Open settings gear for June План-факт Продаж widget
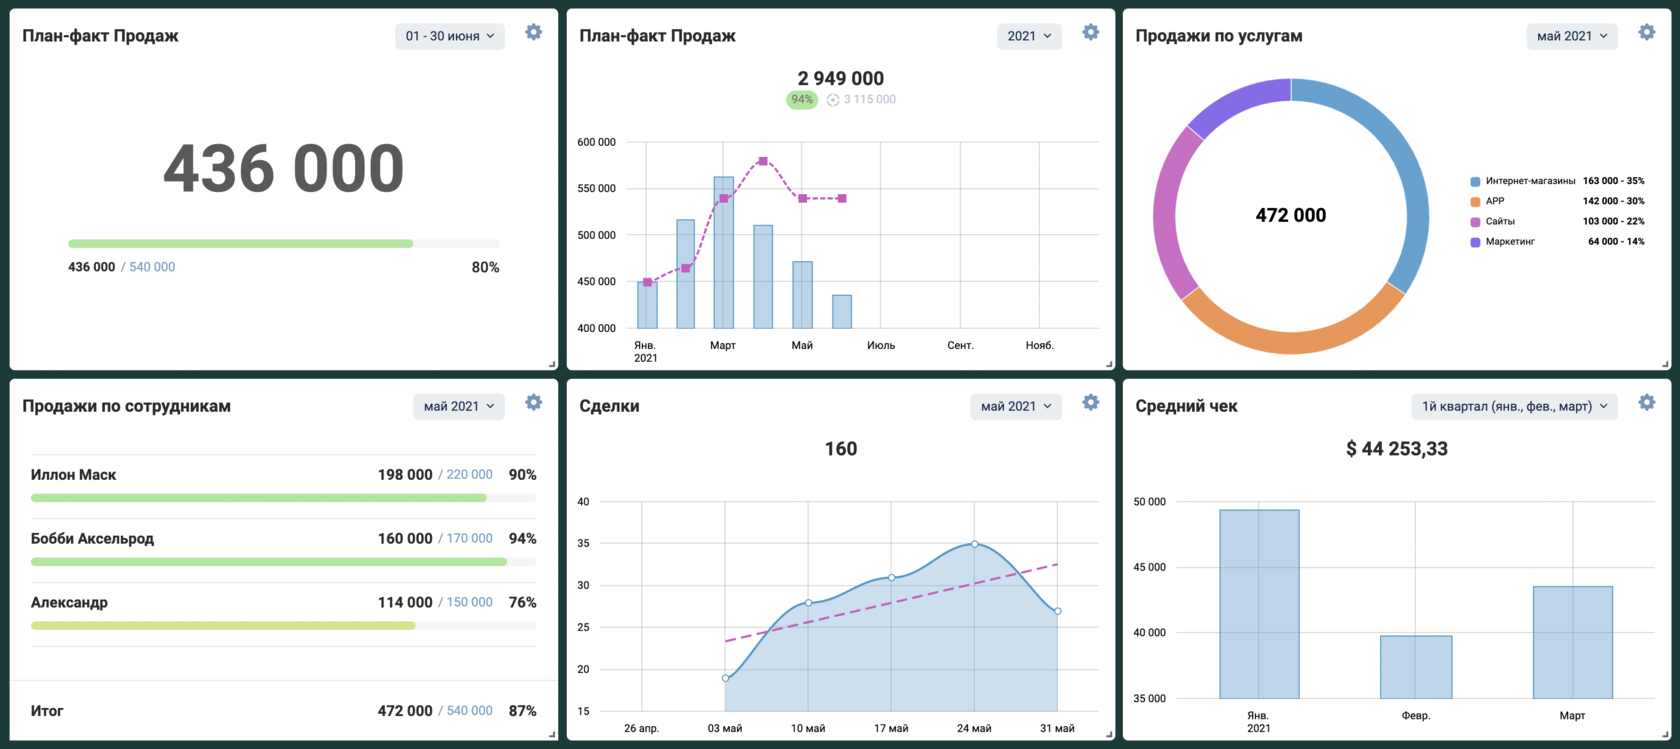The width and height of the screenshot is (1680, 749). [x=534, y=33]
